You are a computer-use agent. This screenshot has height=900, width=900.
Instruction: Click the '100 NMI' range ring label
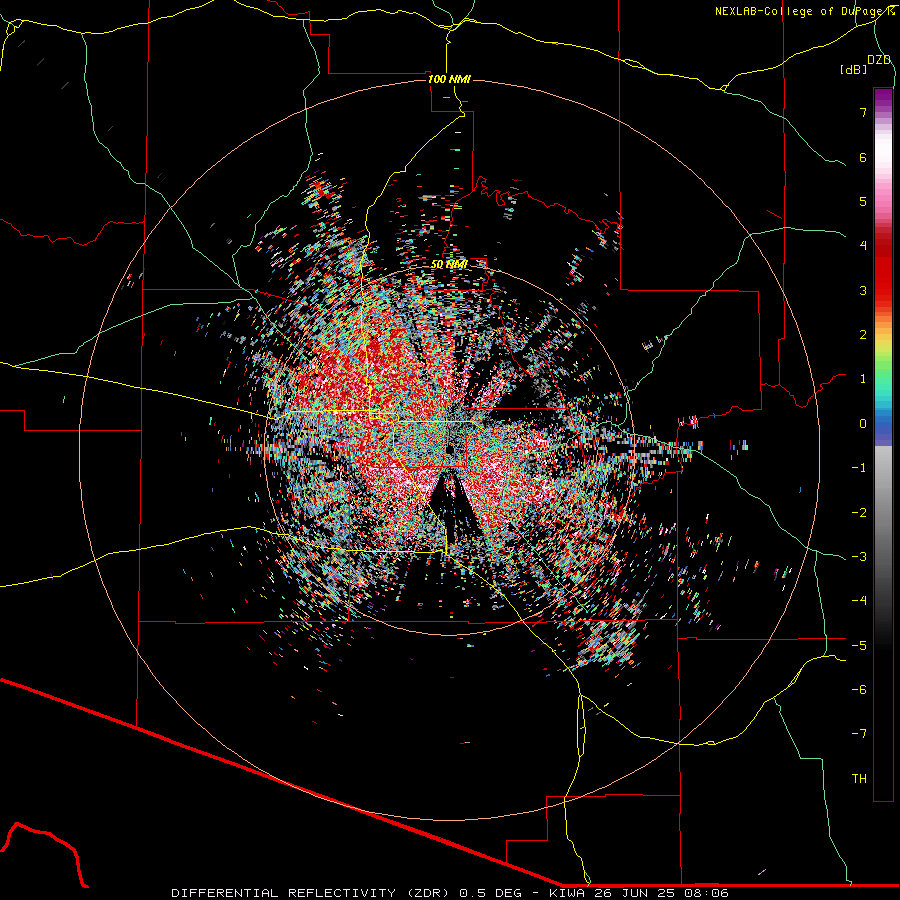point(449,79)
